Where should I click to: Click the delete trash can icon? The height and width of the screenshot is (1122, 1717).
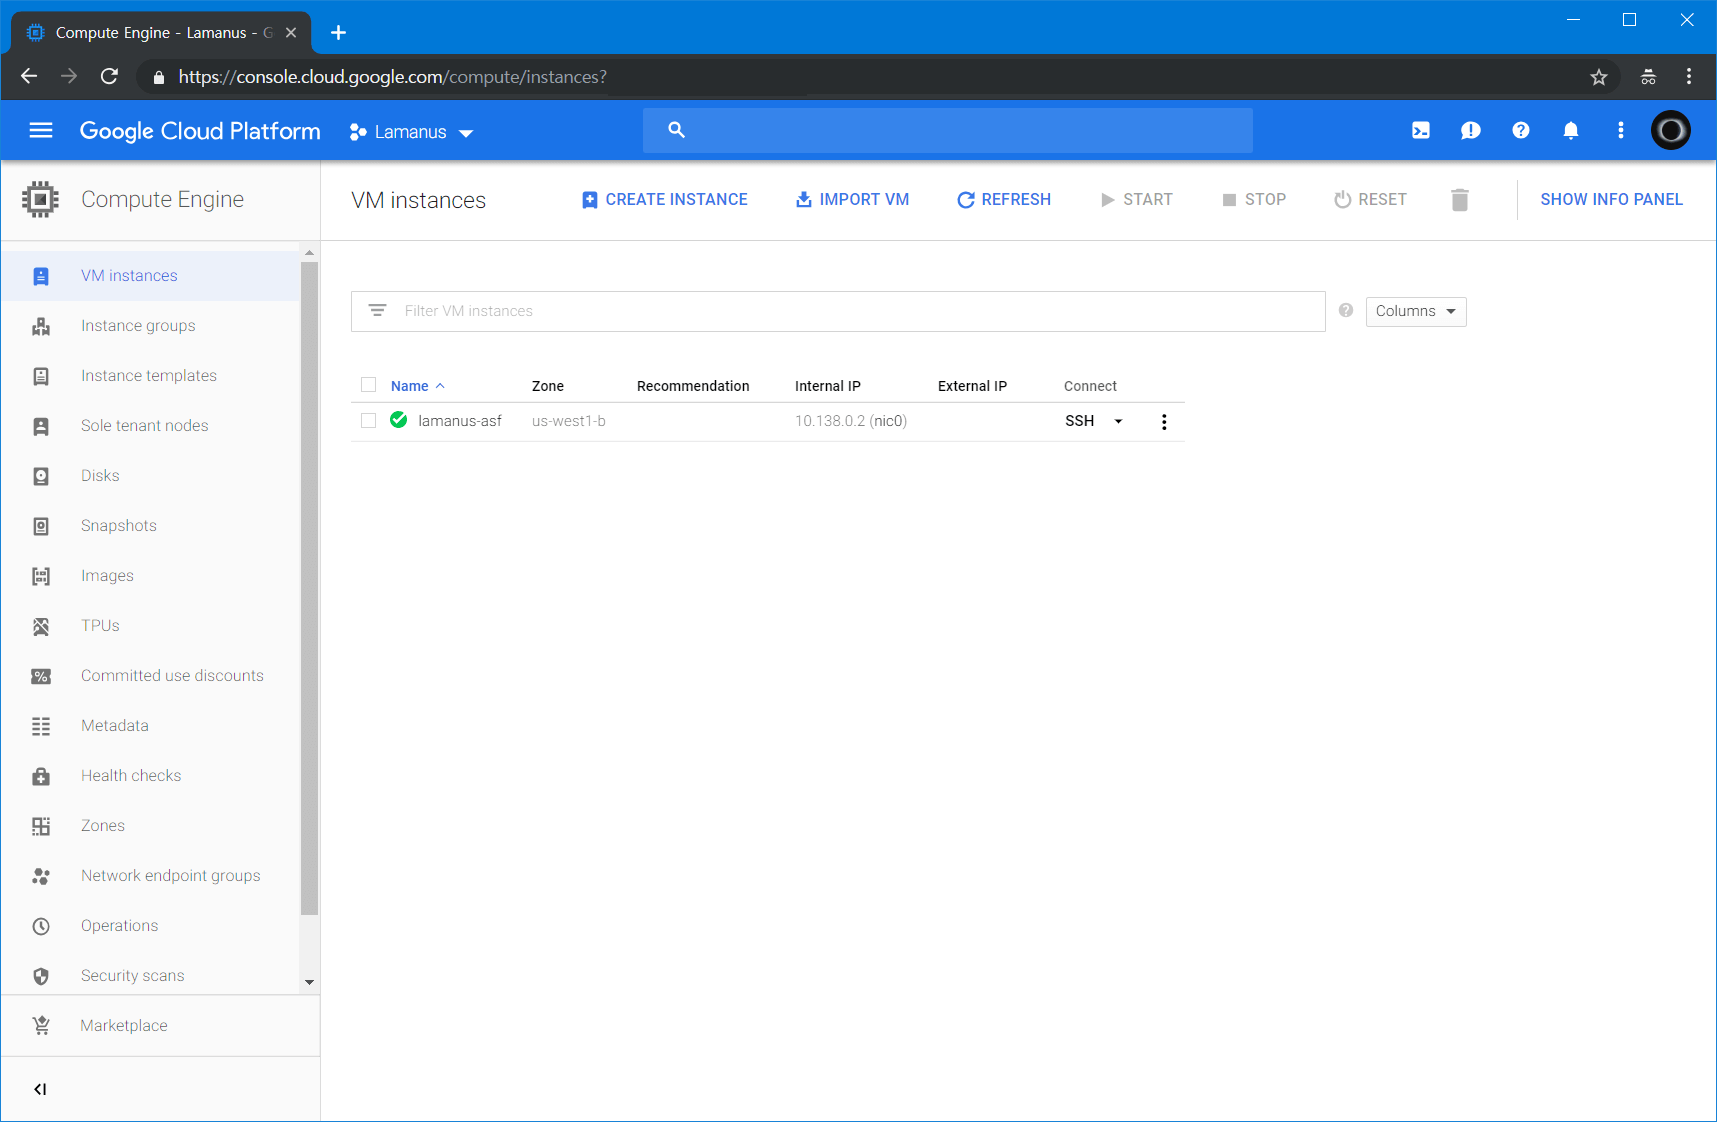pos(1459,200)
